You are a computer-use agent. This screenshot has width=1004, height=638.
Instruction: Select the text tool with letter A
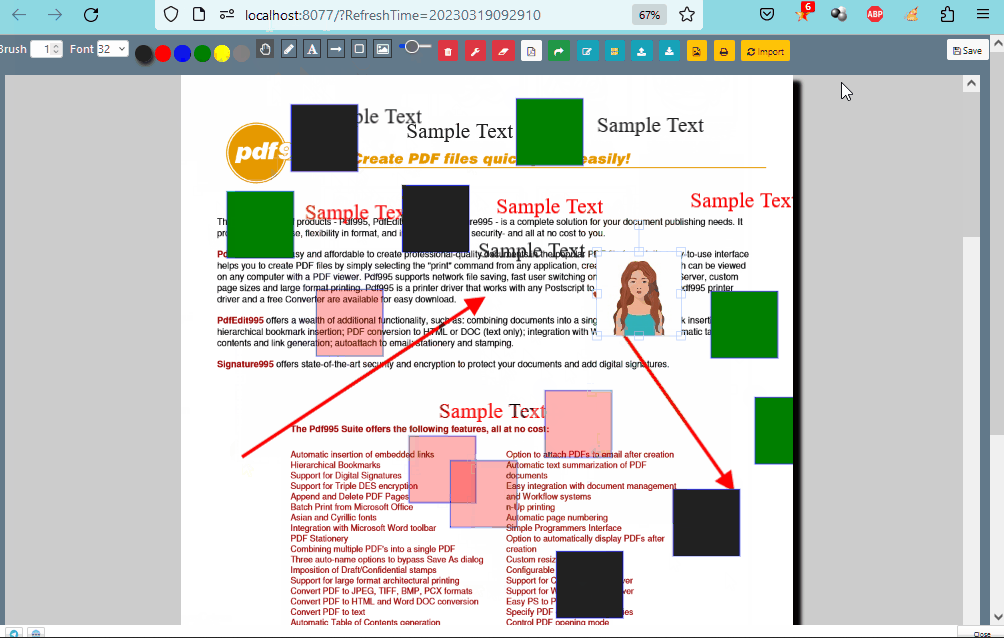click(x=312, y=49)
